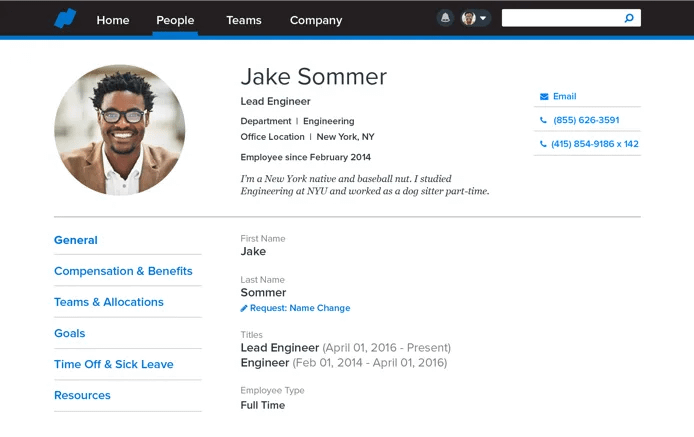Open the General profile section
This screenshot has height=437, width=694.
(76, 240)
